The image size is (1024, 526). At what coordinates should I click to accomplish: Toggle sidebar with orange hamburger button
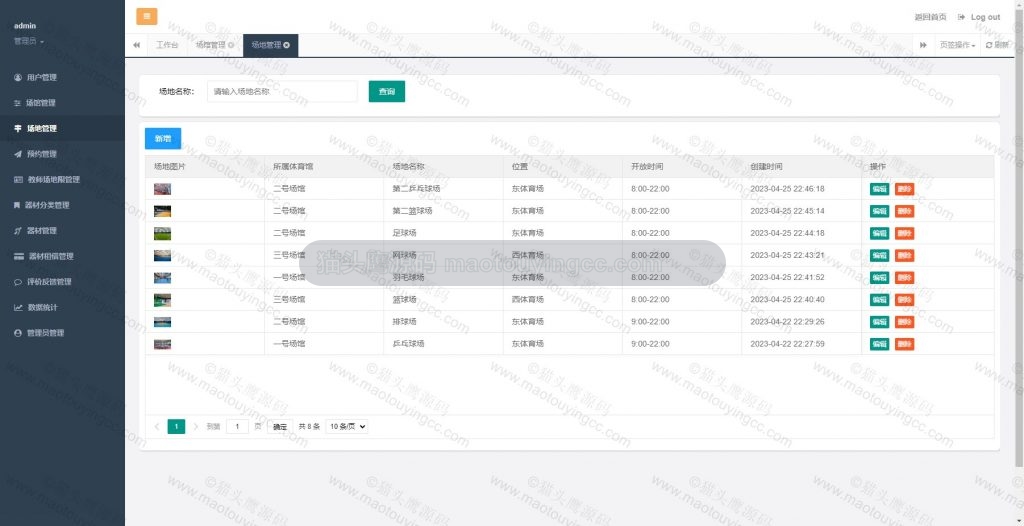click(x=146, y=16)
